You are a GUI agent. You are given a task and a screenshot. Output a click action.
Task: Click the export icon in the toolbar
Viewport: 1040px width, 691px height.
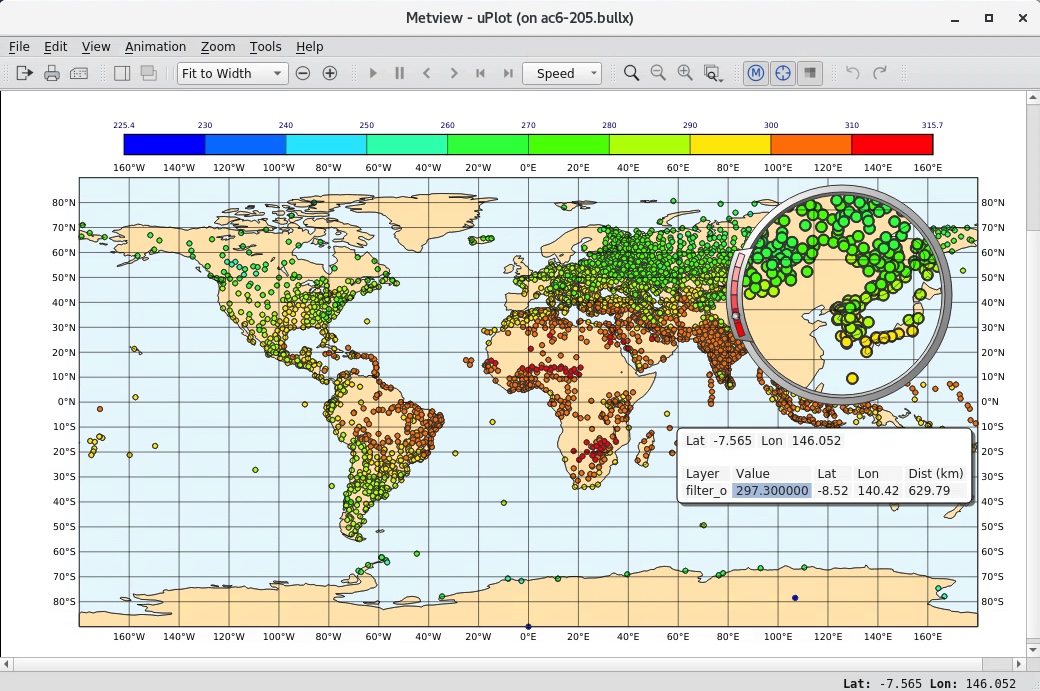(24, 73)
